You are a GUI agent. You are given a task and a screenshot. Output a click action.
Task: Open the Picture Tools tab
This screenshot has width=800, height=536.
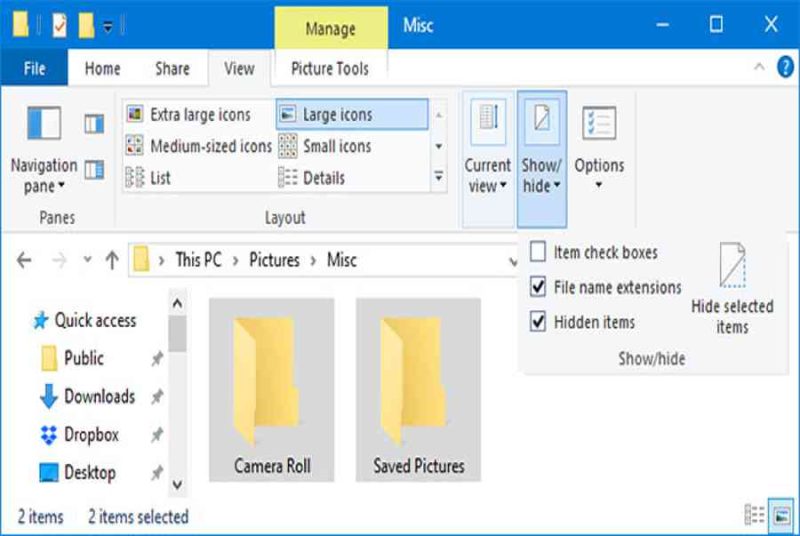coord(330,68)
